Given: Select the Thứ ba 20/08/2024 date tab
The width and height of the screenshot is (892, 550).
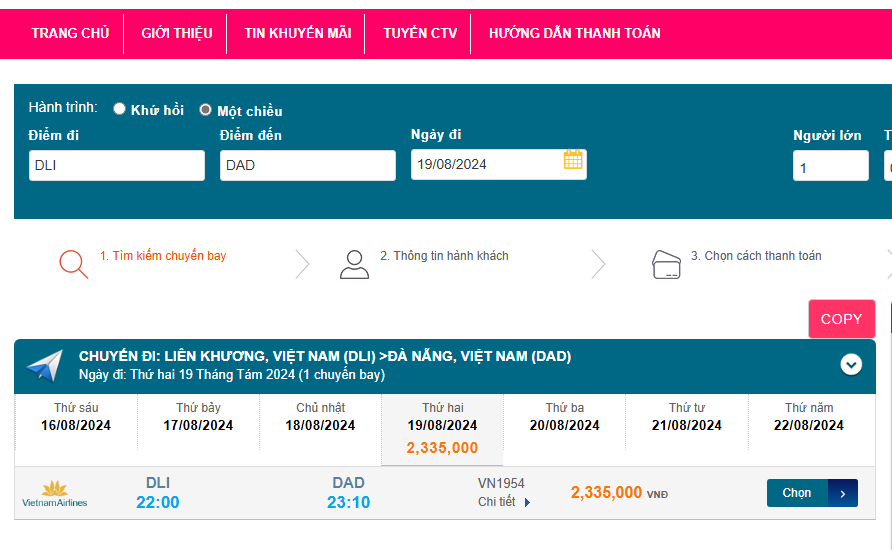Looking at the screenshot, I should 564,417.
